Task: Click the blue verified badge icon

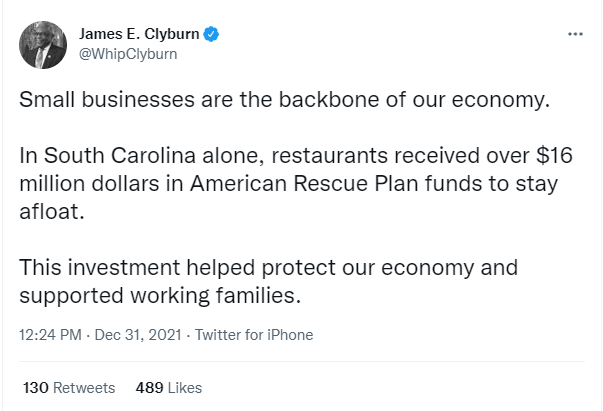Action: 213,35
